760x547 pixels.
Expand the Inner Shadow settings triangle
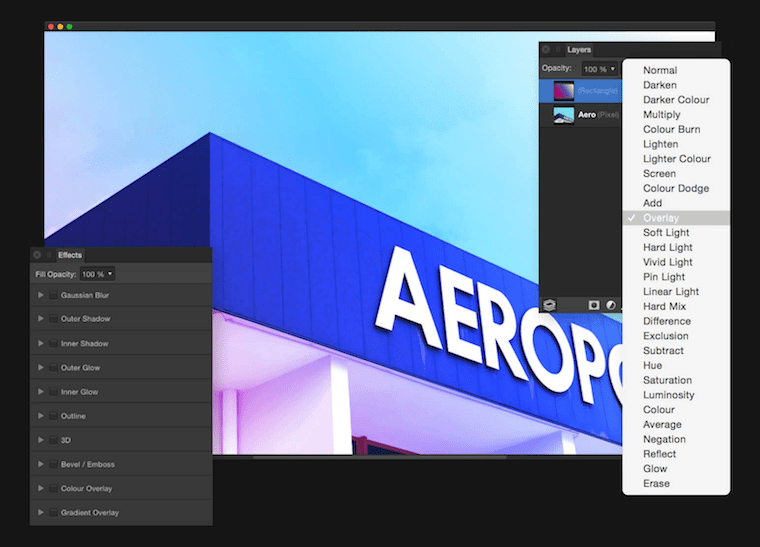(x=41, y=344)
